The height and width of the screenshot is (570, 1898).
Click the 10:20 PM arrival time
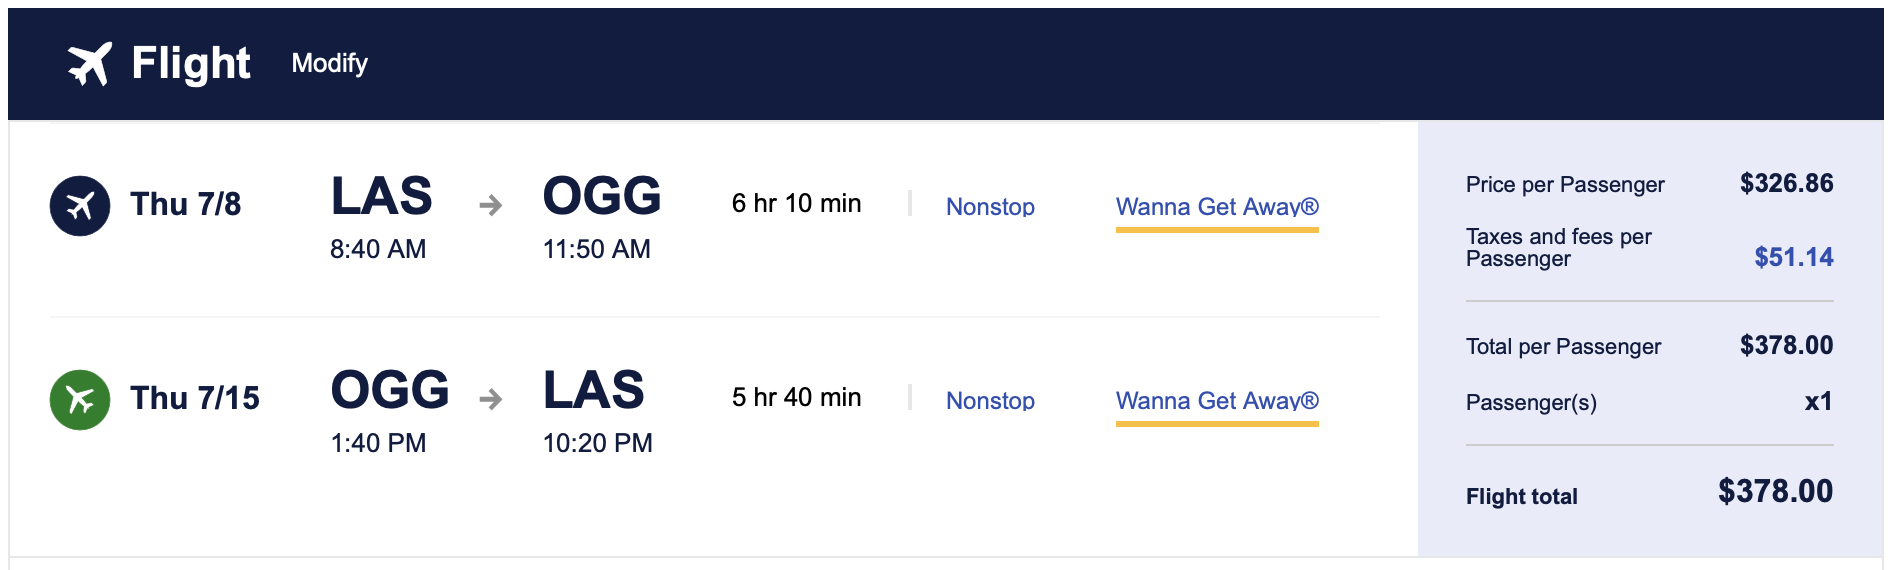597,443
